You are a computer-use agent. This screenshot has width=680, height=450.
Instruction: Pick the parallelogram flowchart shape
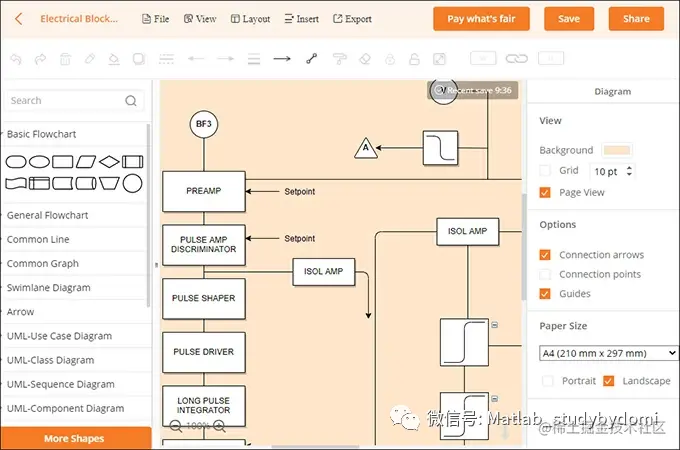tap(86, 162)
